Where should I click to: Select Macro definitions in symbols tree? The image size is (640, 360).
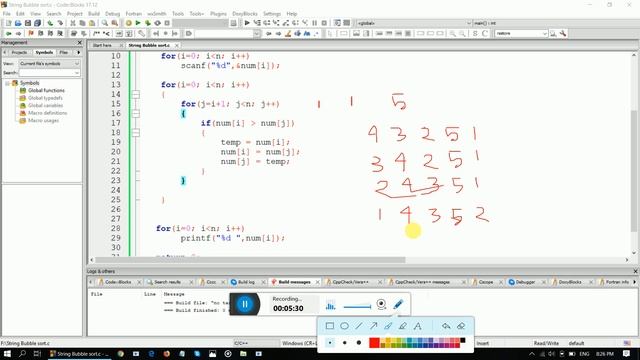[47, 113]
